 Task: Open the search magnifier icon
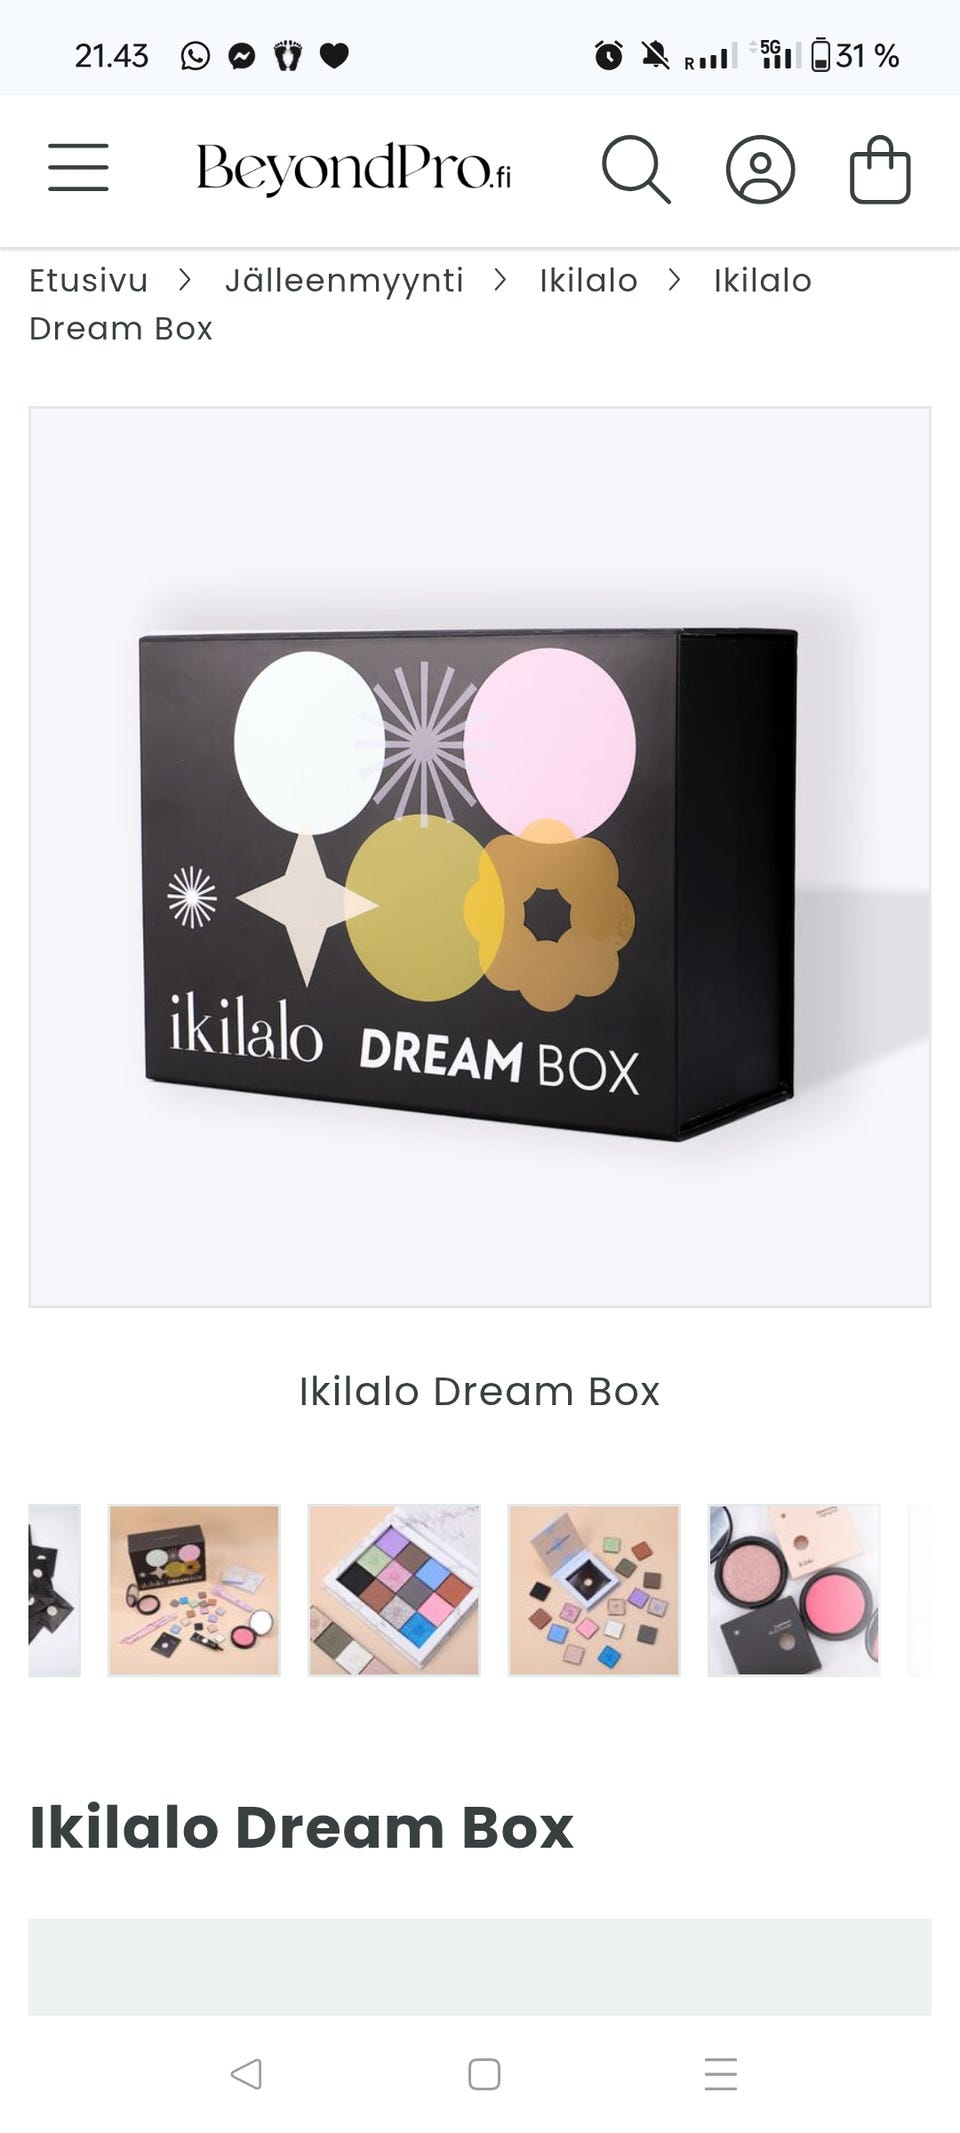pos(636,169)
